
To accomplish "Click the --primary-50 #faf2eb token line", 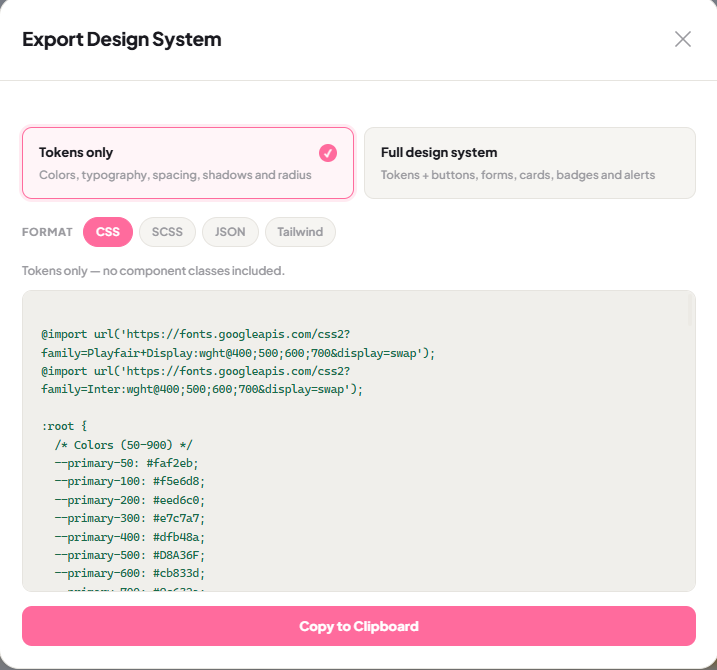I will [126, 463].
